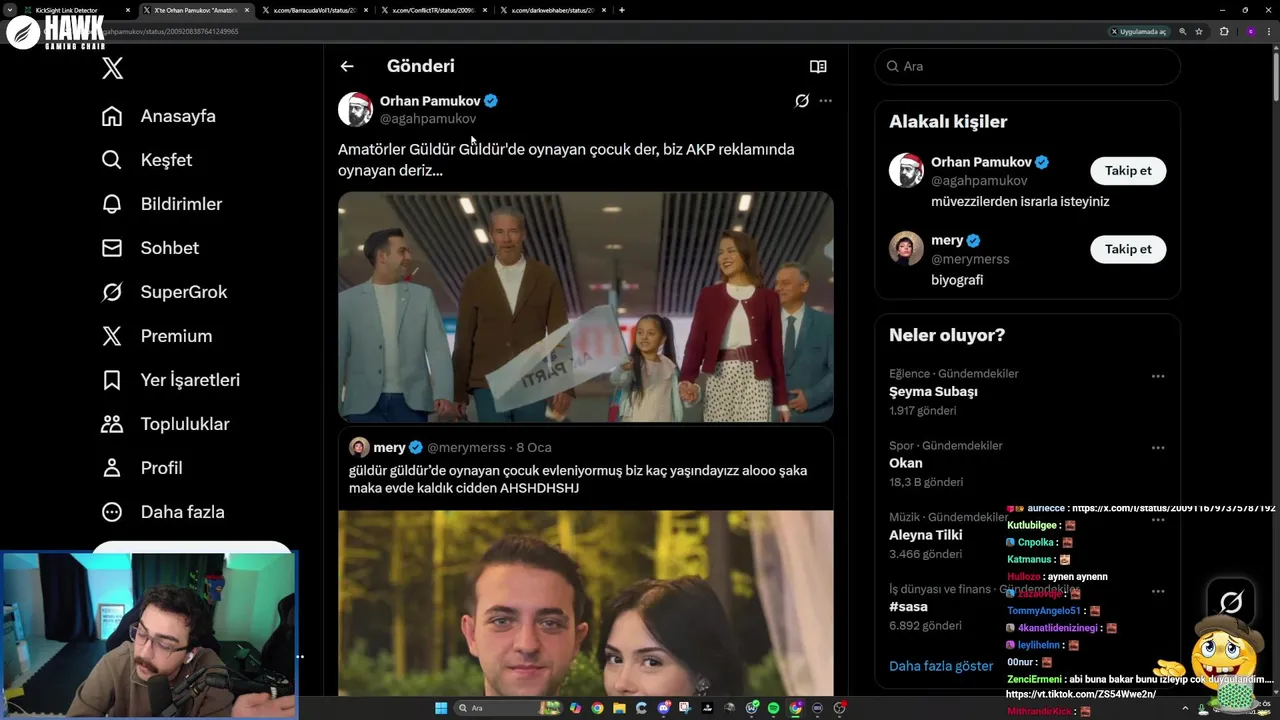The image size is (1280, 720).
Task: Switch to the darkwebhaber status tab
Action: [553, 10]
